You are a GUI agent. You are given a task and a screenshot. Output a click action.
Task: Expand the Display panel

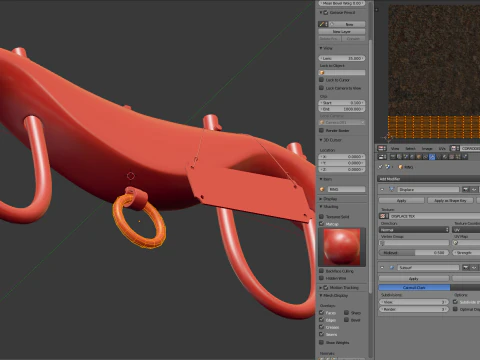tap(321, 199)
